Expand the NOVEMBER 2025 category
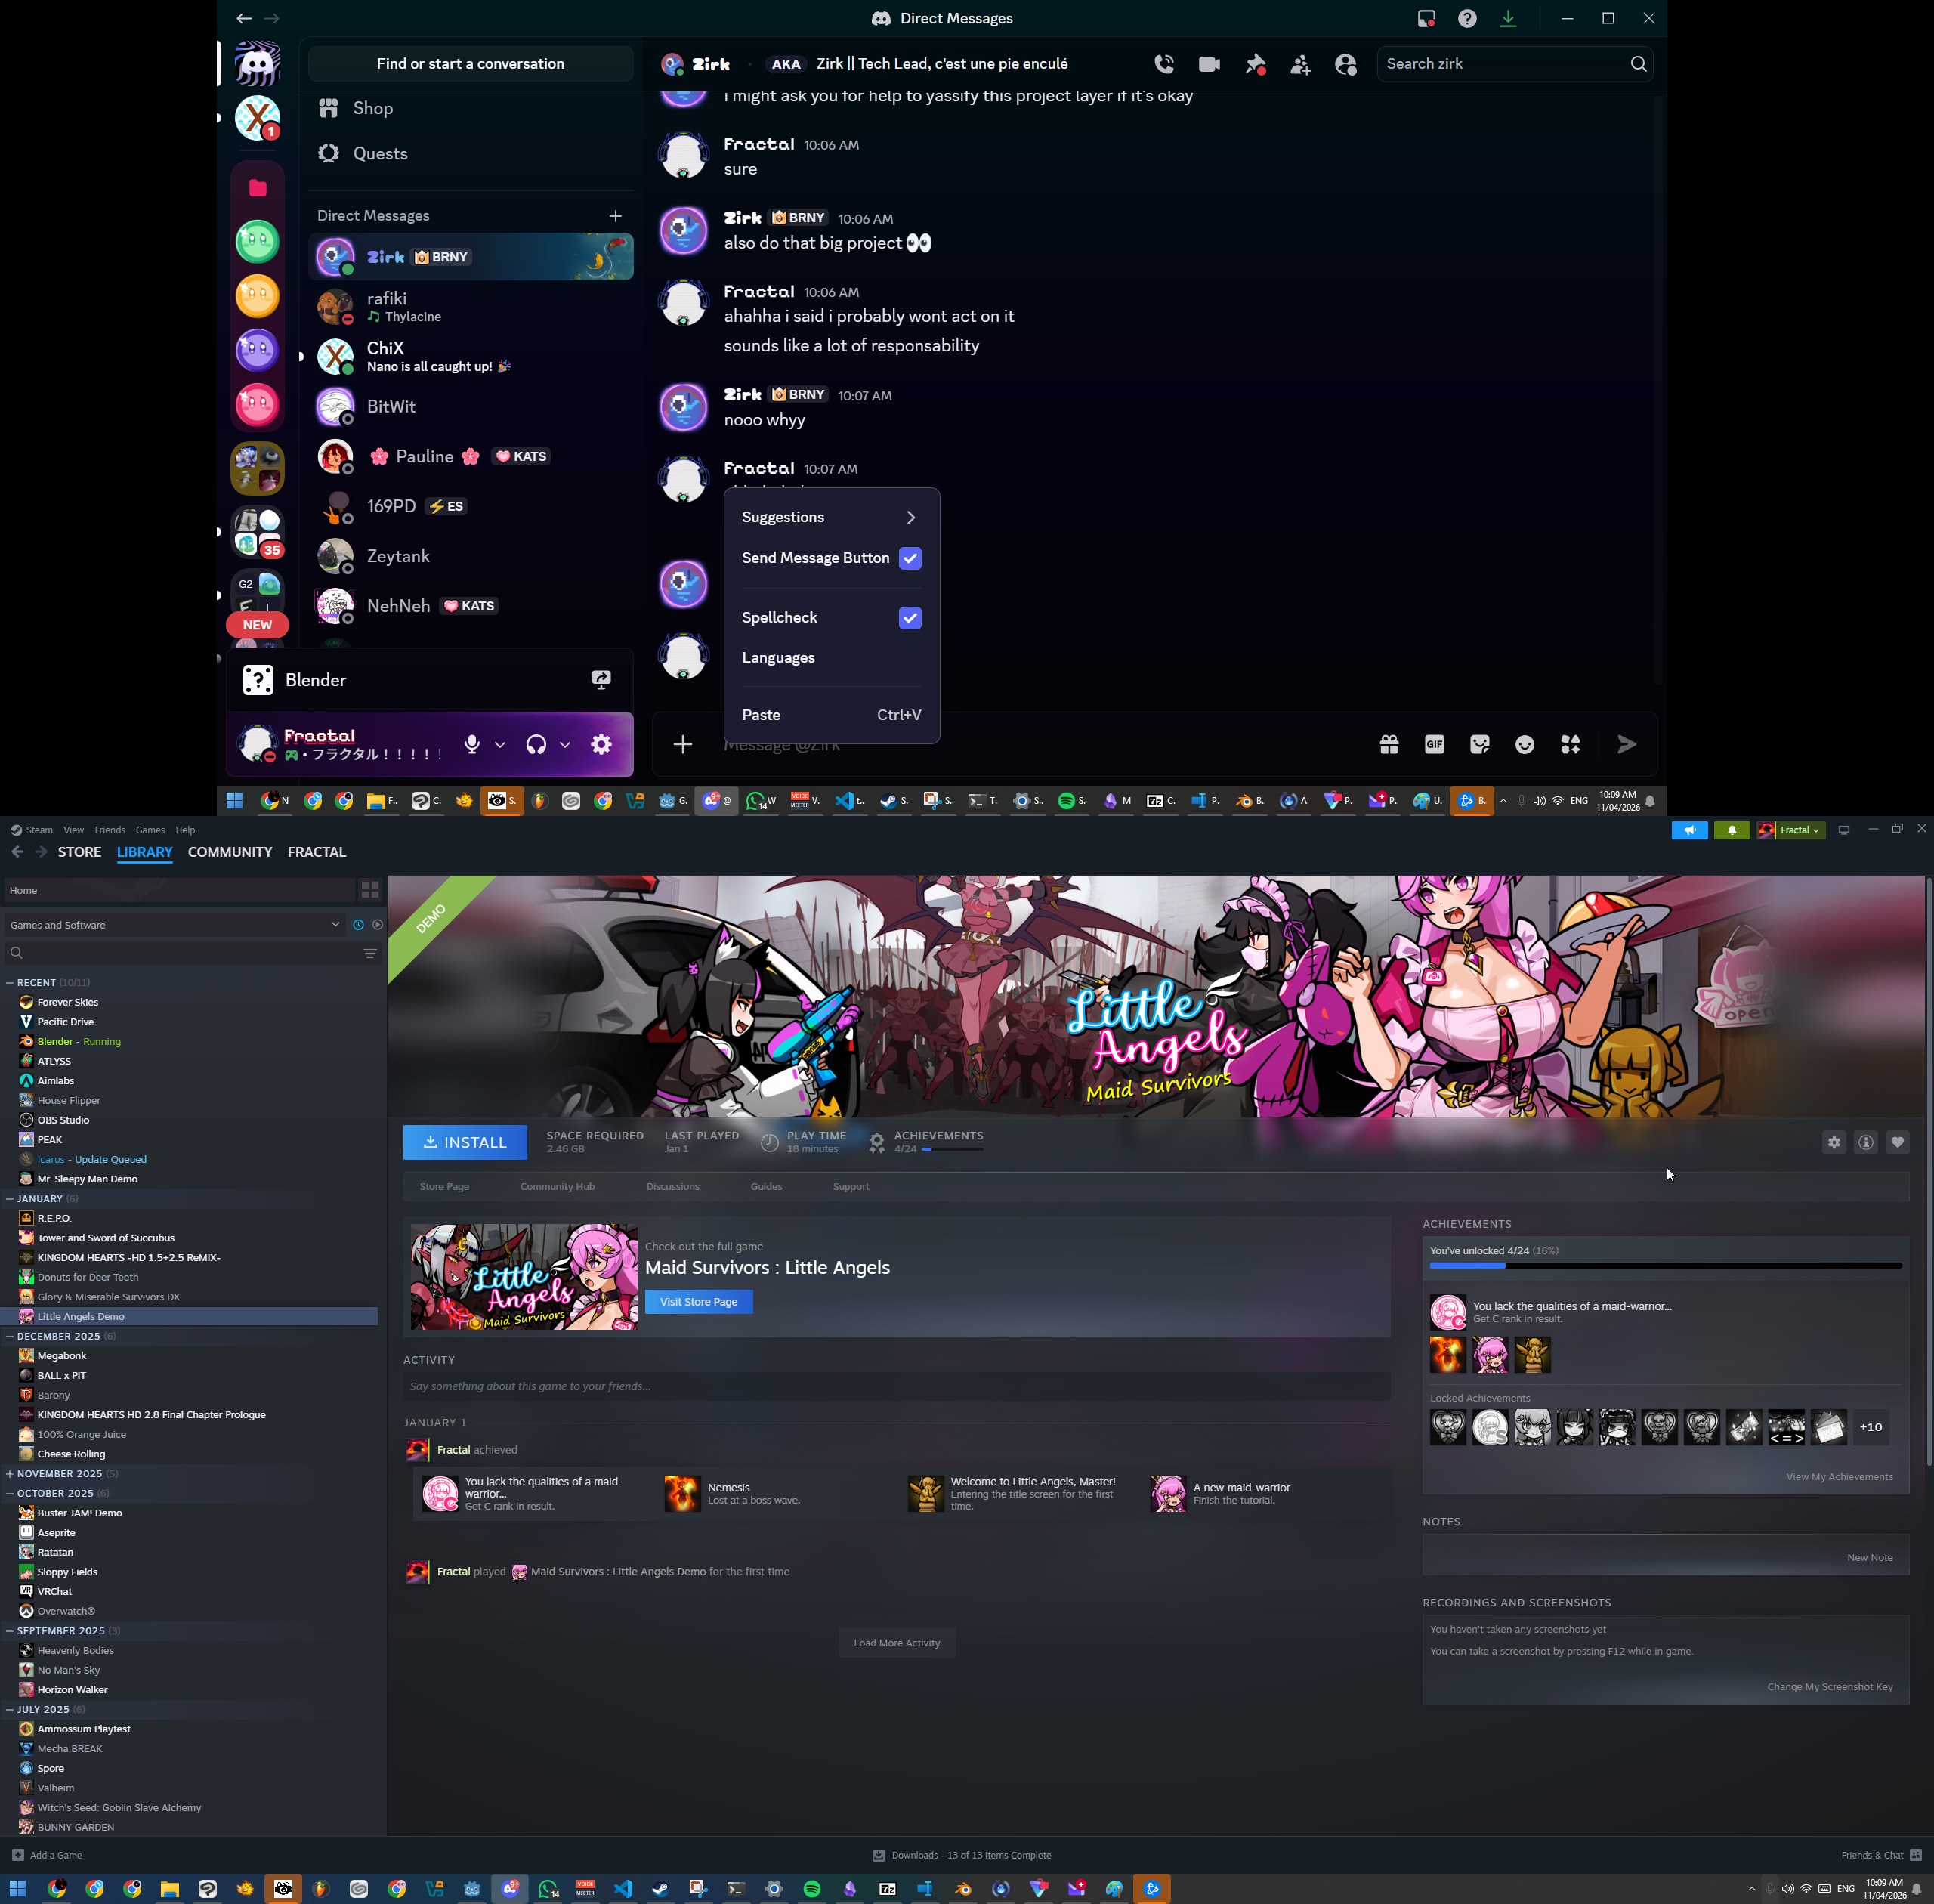The height and width of the screenshot is (1904, 1934). pos(10,1473)
